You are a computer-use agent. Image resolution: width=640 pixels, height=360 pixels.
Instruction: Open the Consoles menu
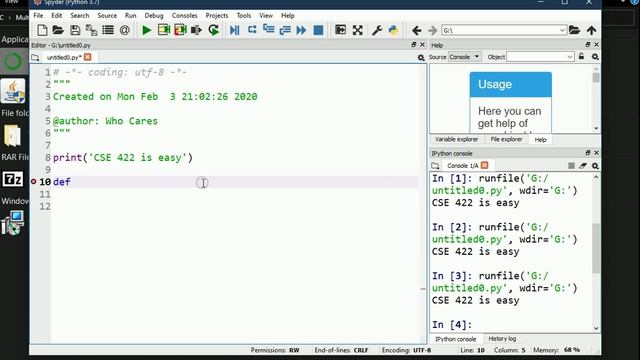click(x=184, y=16)
